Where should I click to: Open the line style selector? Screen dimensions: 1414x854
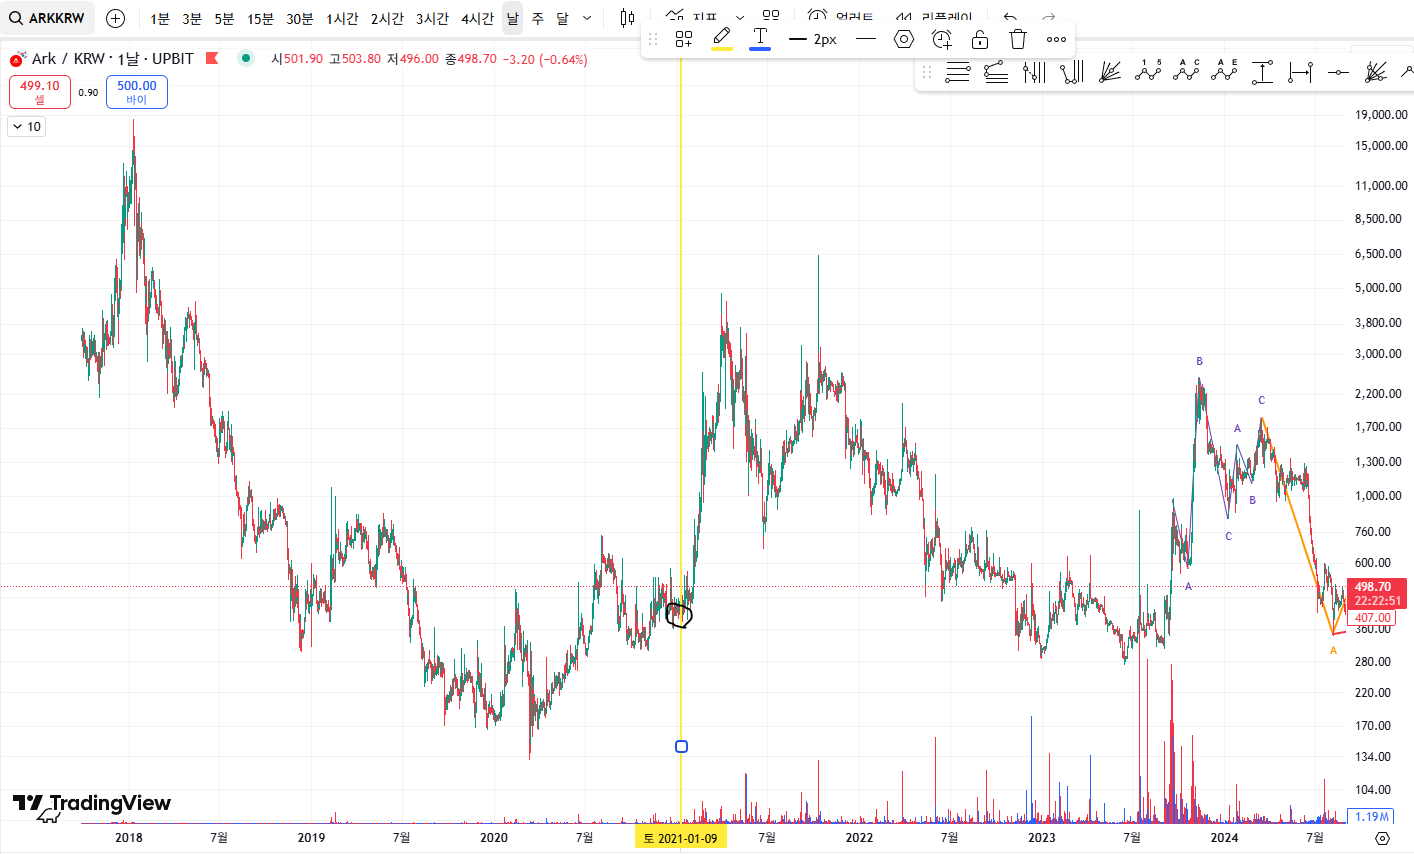tap(866, 39)
